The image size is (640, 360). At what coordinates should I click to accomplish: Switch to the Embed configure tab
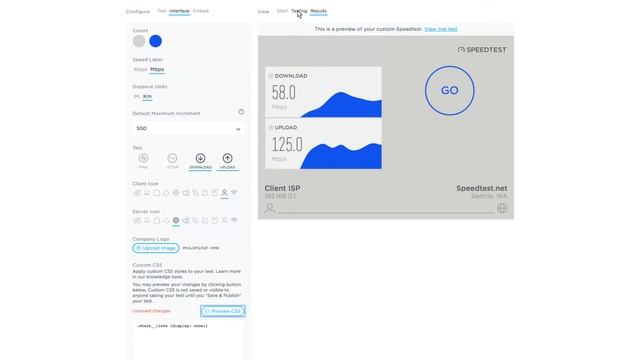[x=201, y=11]
